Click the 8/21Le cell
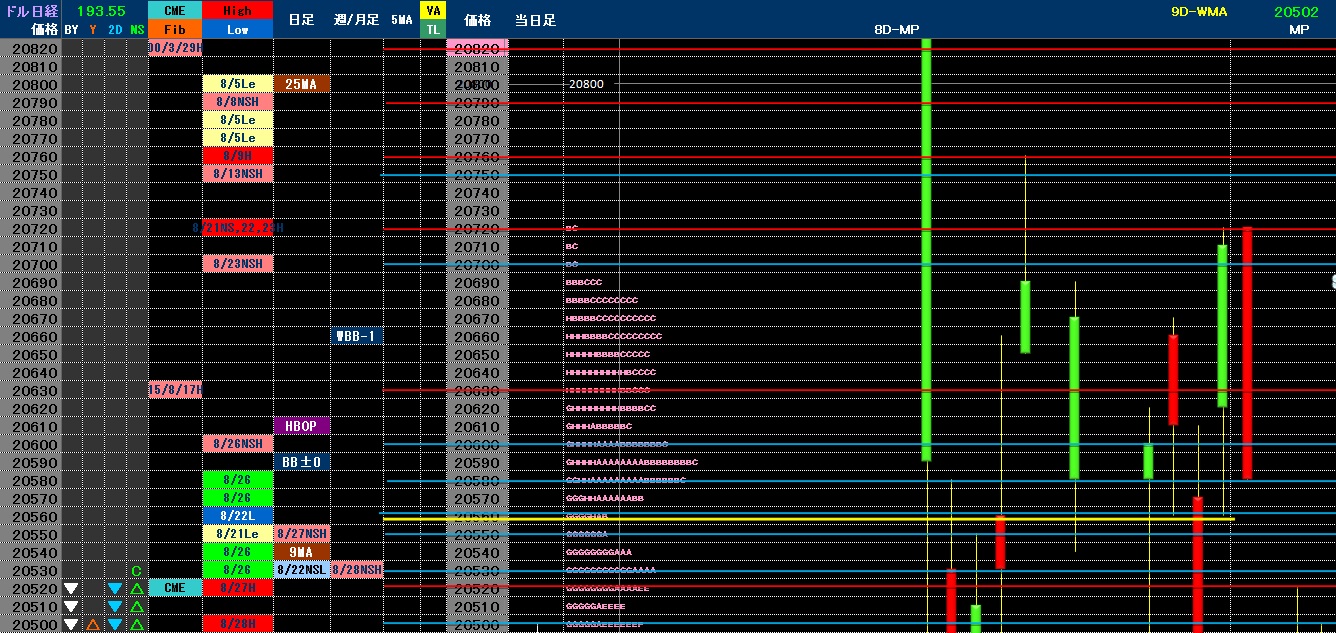This screenshot has height=633, width=1336. (x=237, y=534)
